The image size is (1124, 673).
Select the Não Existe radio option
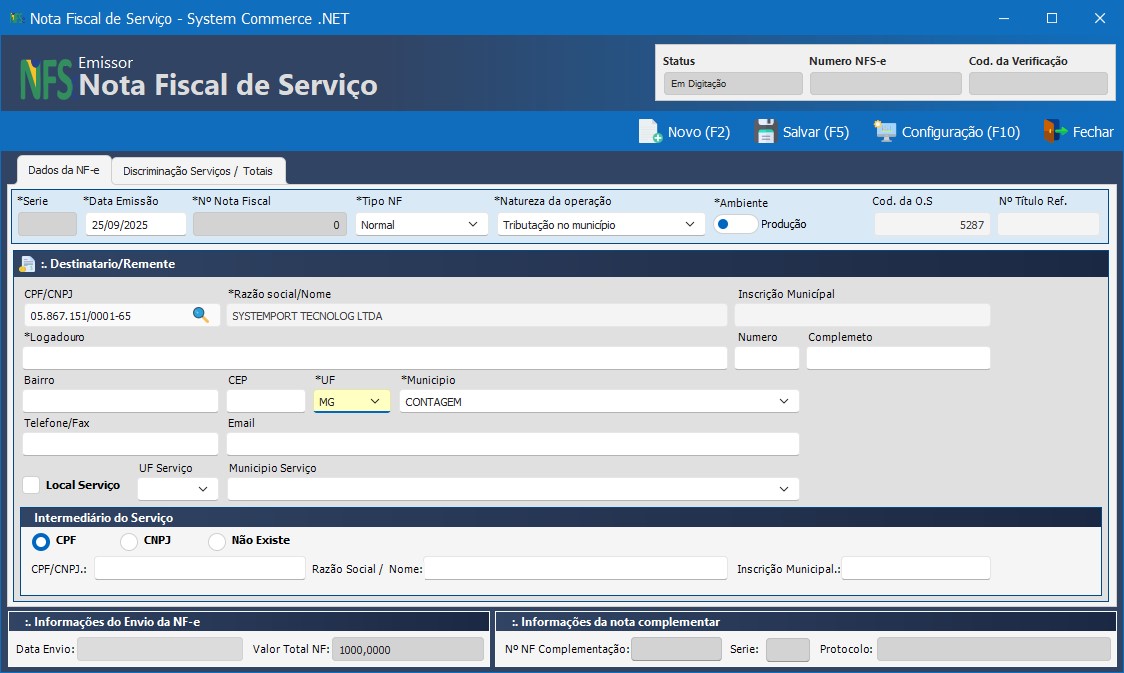[216, 540]
